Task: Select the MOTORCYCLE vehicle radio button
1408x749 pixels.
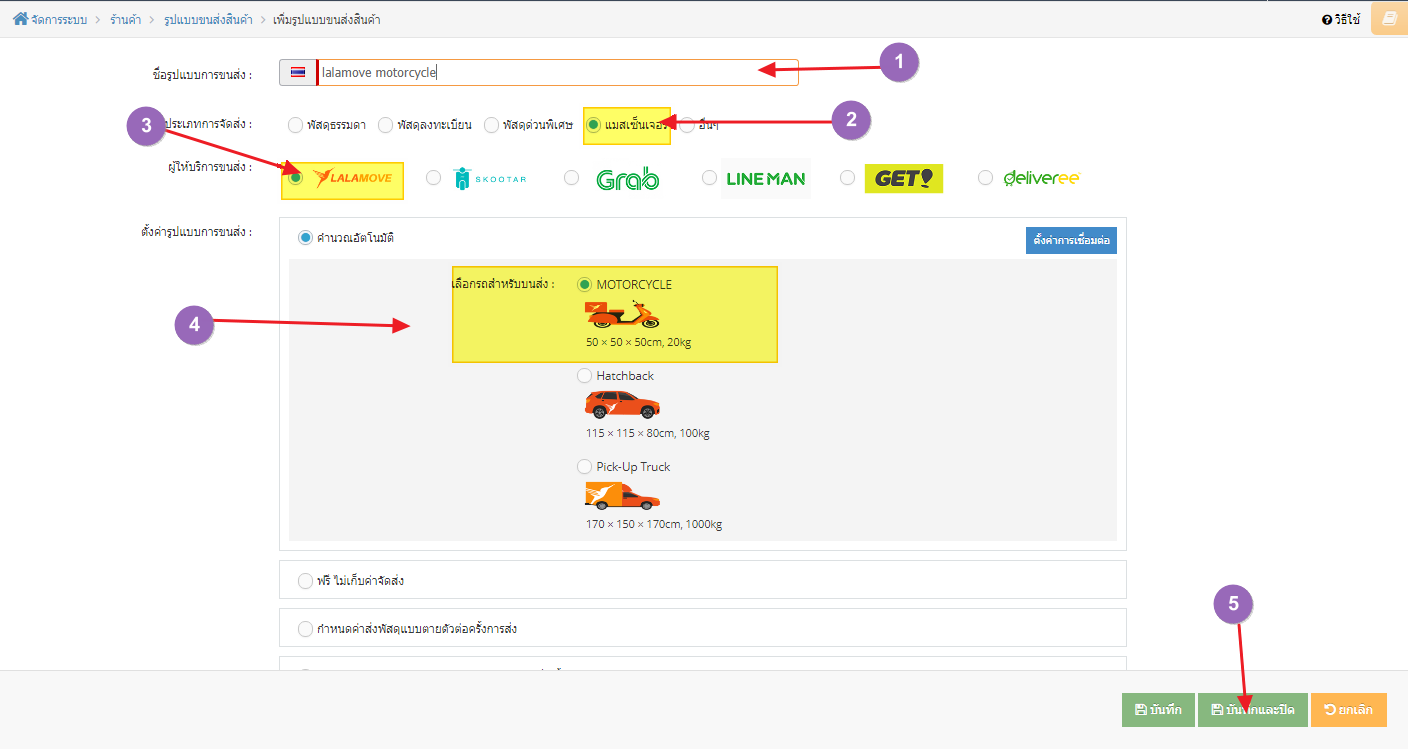Action: point(585,285)
